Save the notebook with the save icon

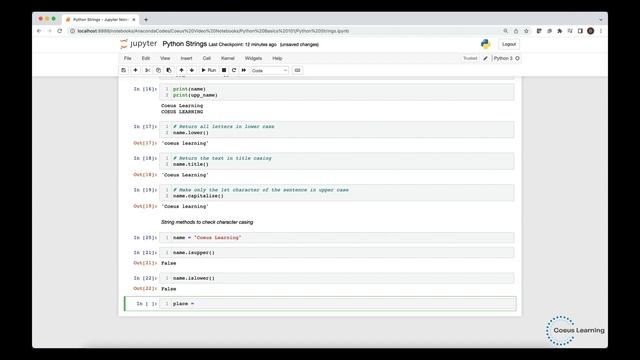(124, 70)
